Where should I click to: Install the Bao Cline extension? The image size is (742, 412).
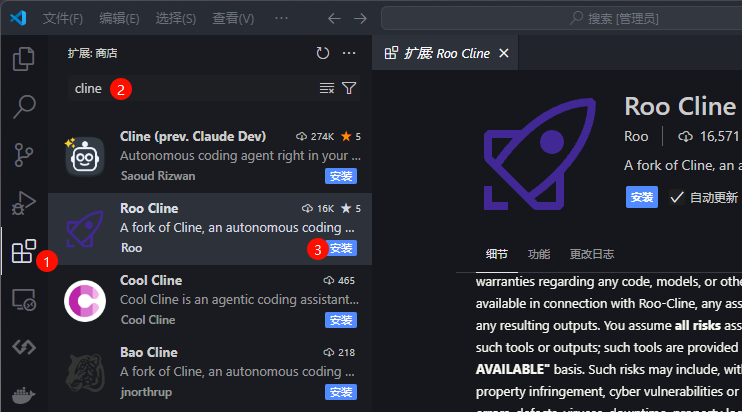pos(341,392)
